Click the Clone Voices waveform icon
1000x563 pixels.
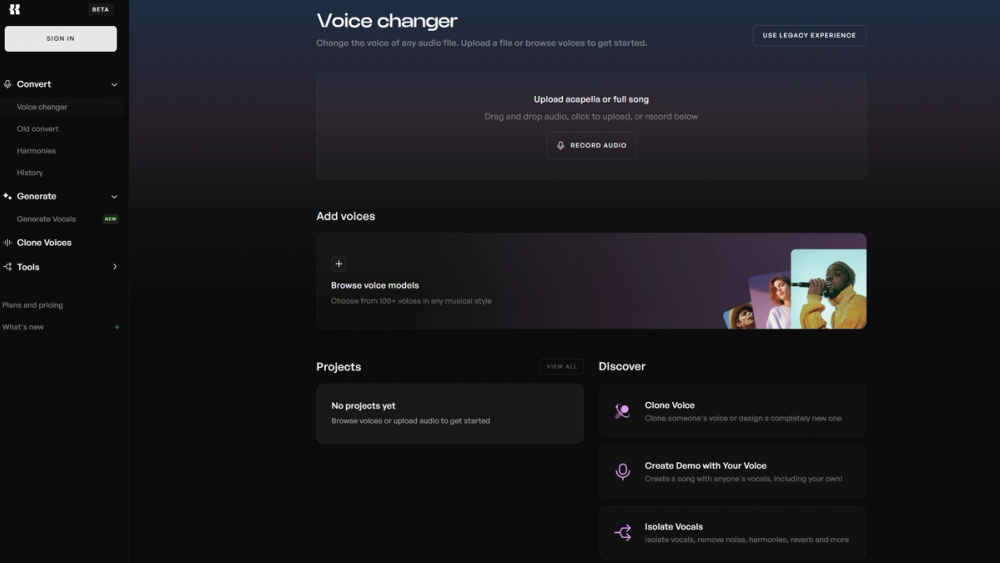pos(8,242)
